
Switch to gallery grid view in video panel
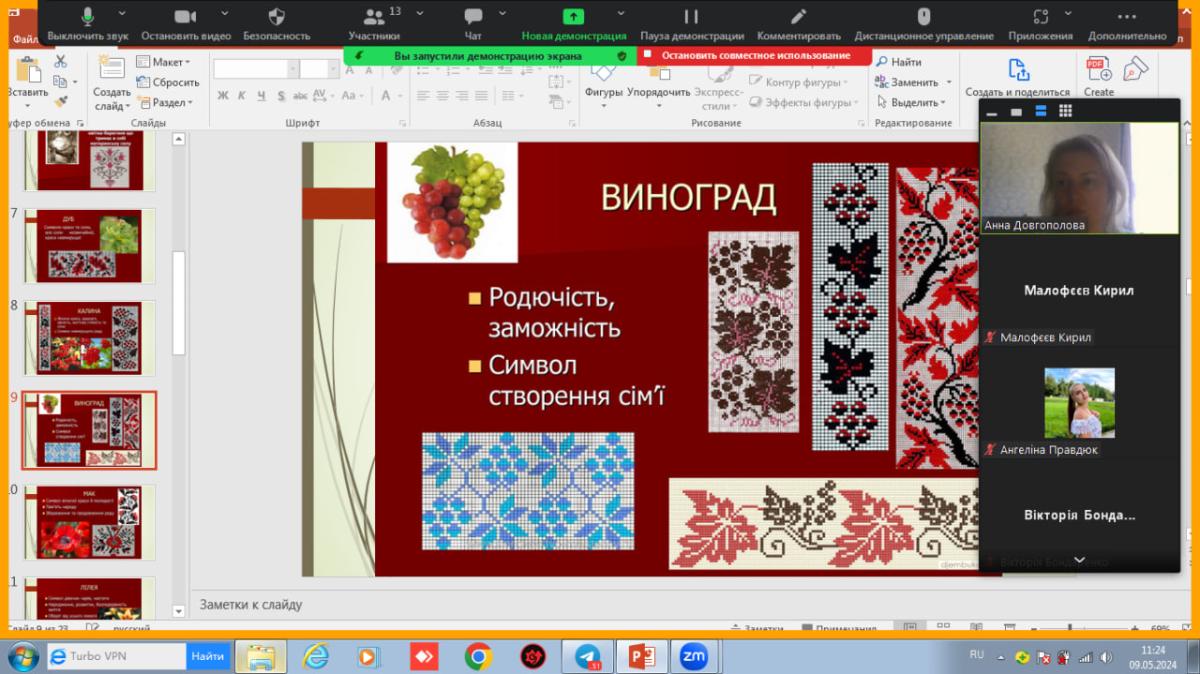tap(1066, 111)
